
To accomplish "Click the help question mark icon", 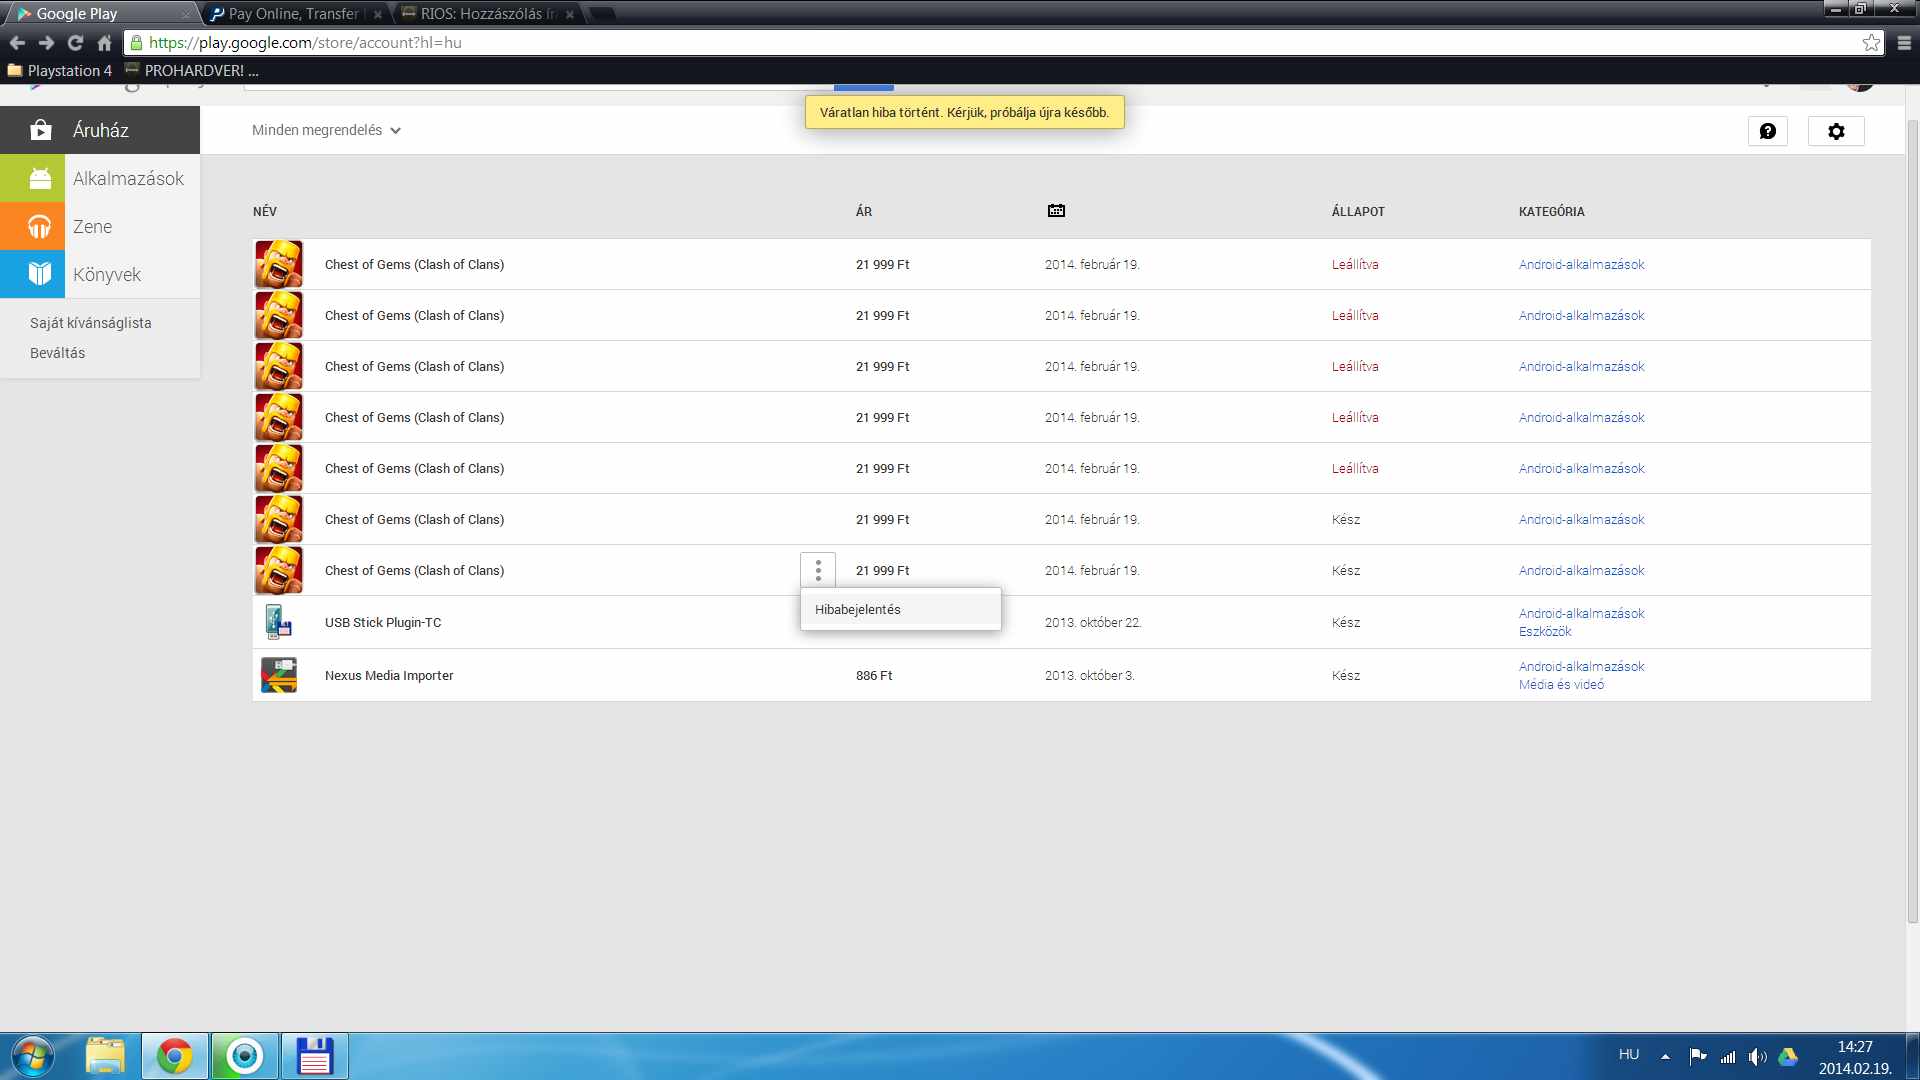I will click(1767, 131).
